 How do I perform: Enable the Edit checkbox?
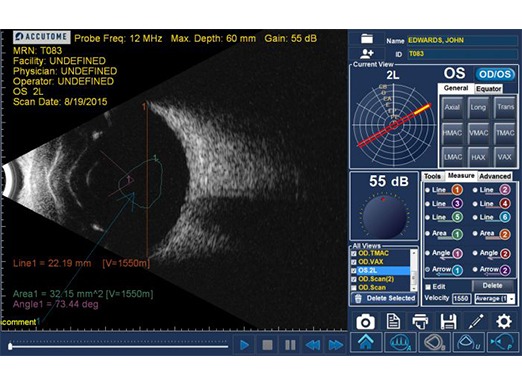(428, 287)
